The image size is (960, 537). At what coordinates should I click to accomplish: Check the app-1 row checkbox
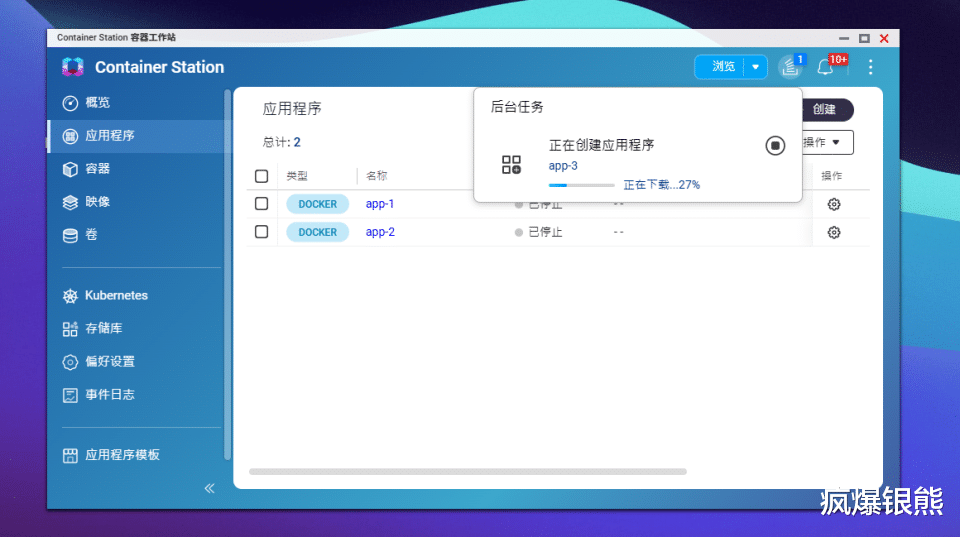click(x=261, y=204)
